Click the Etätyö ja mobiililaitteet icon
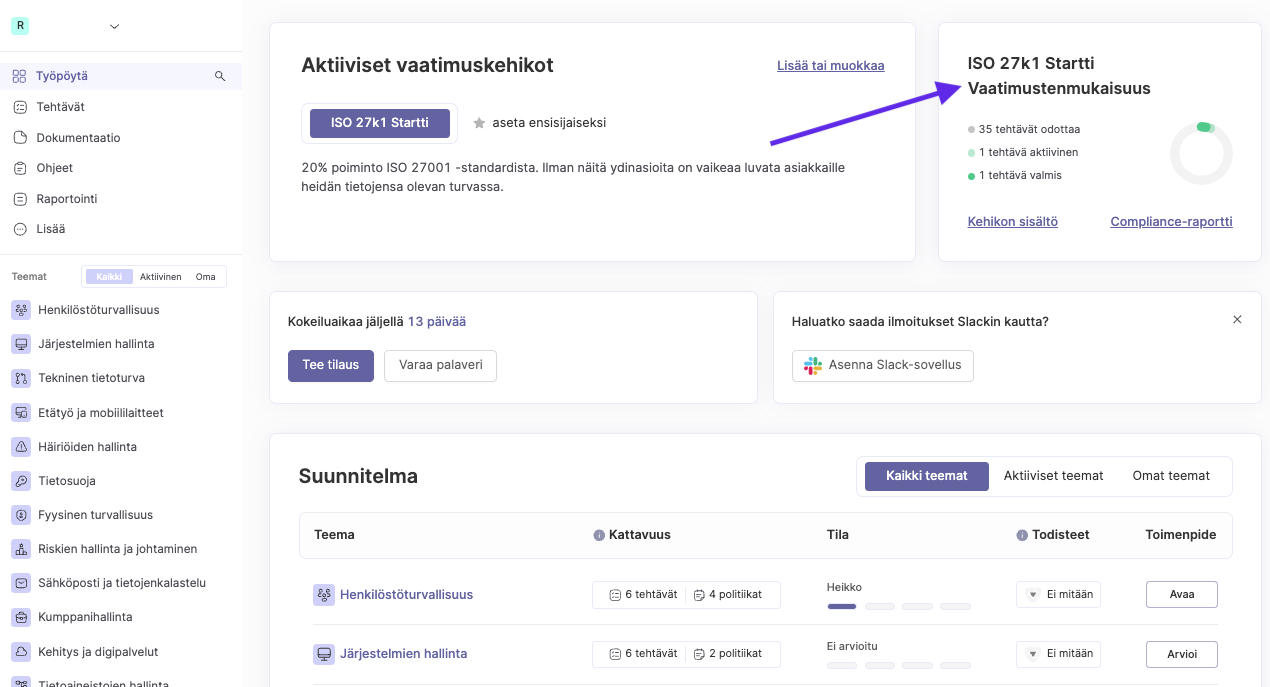This screenshot has width=1270, height=687. (x=21, y=412)
